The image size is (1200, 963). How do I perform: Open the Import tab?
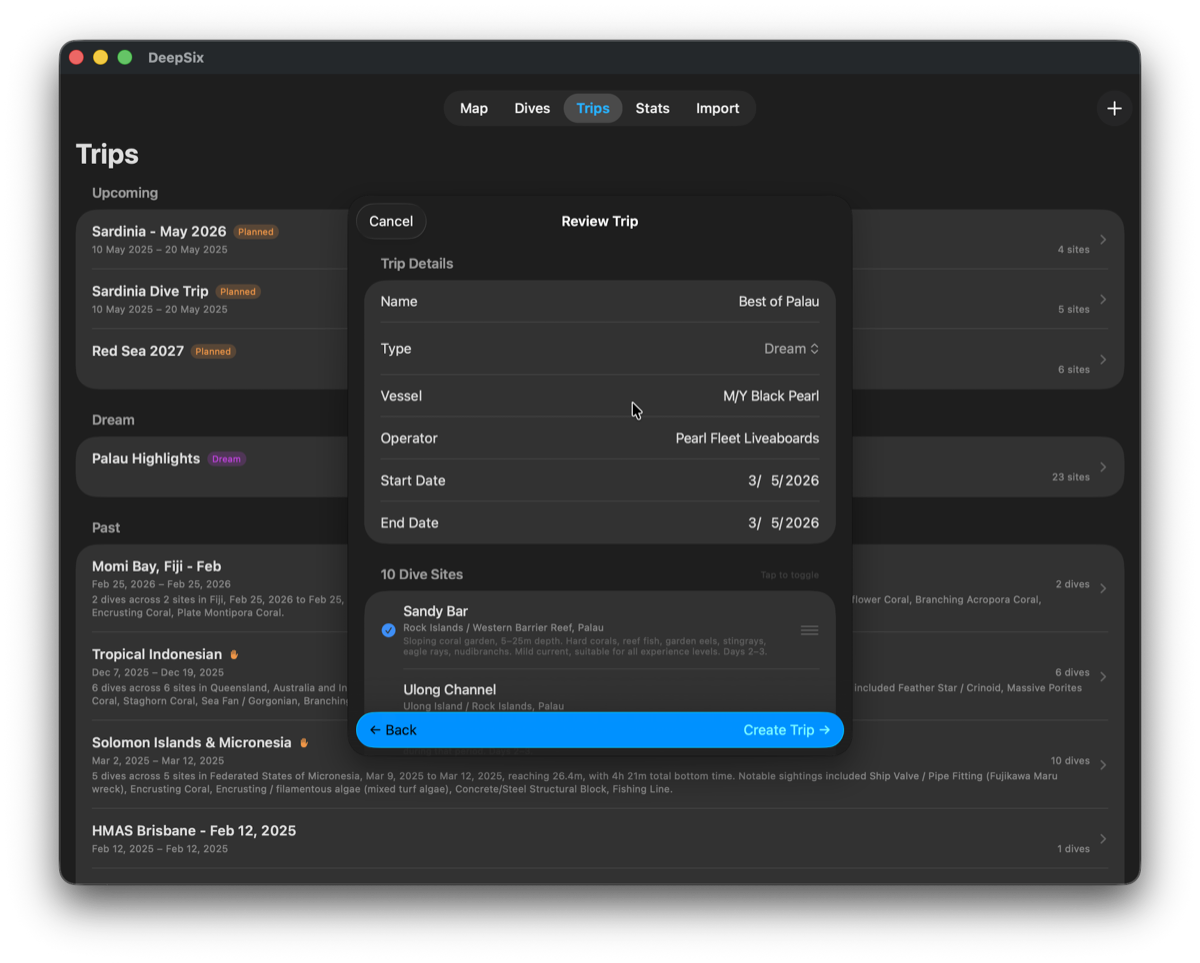(718, 108)
